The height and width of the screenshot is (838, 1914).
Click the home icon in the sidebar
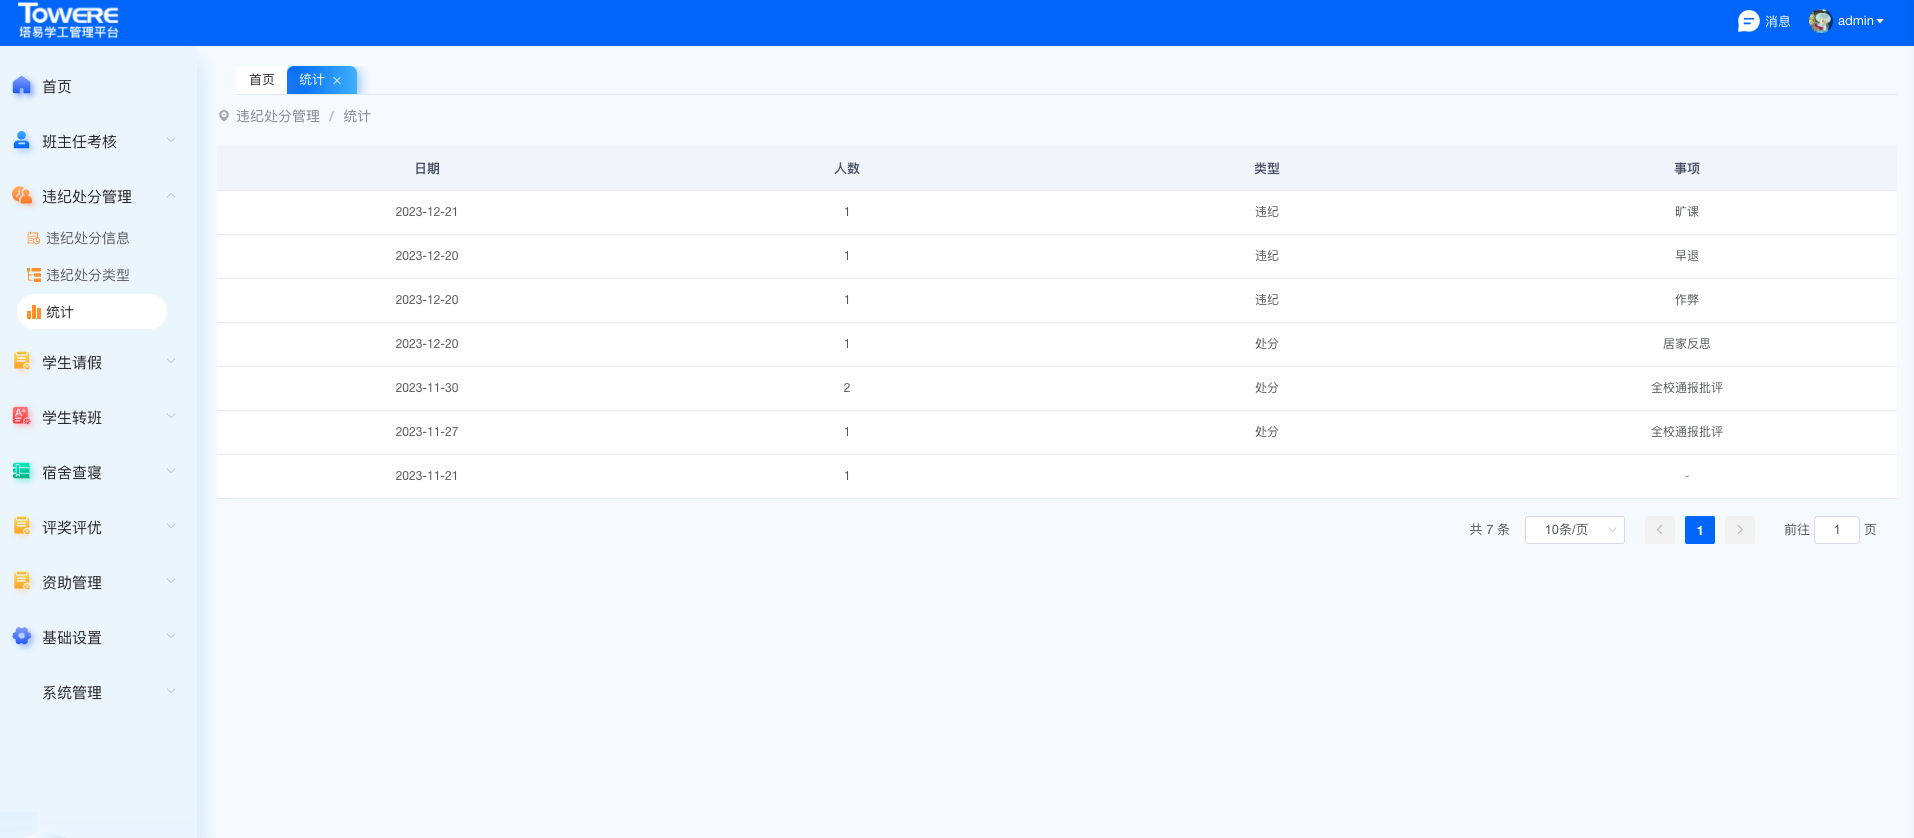(22, 86)
